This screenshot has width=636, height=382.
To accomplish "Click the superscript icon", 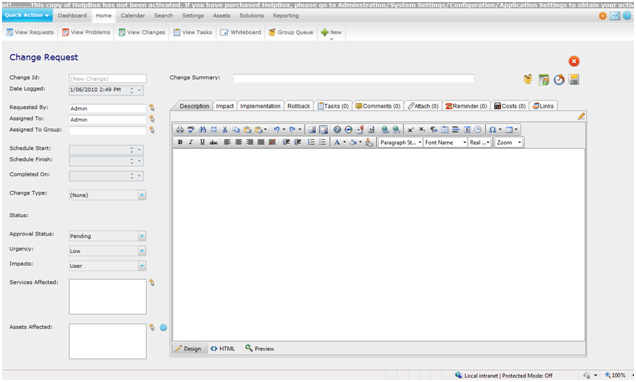I will coord(410,130).
